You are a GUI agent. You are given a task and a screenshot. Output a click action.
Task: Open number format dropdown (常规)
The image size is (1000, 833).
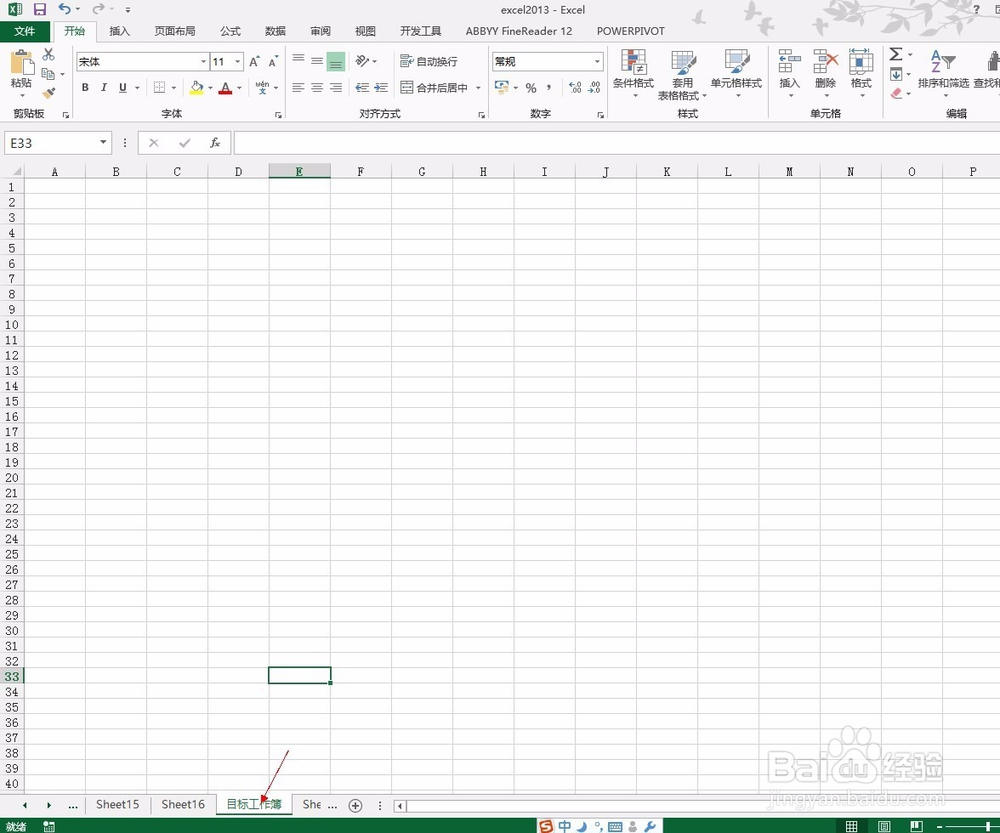(x=598, y=62)
